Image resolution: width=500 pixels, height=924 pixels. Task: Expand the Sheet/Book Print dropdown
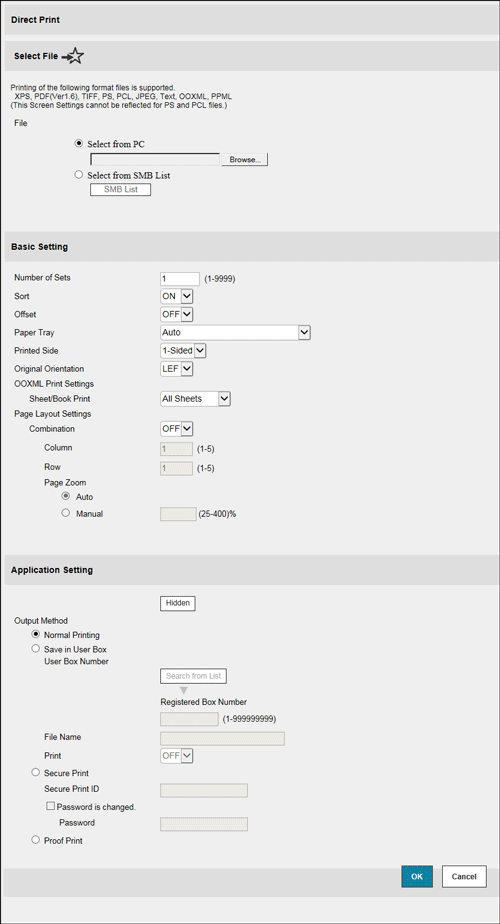pos(195,399)
